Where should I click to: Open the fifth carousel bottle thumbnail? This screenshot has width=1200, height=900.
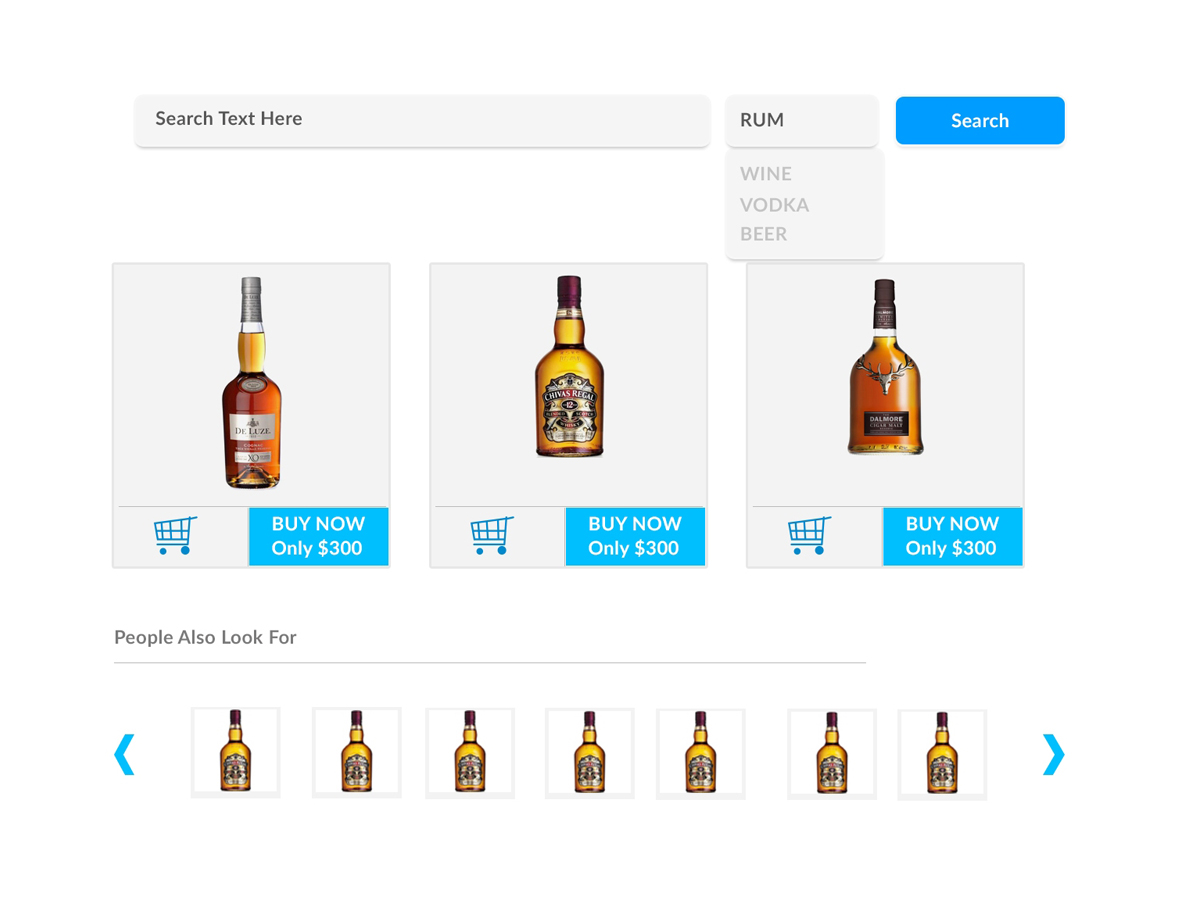(x=701, y=754)
